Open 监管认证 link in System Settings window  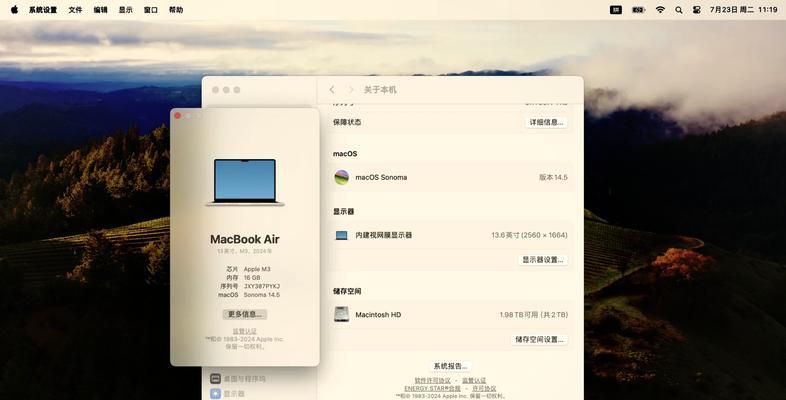(474, 380)
